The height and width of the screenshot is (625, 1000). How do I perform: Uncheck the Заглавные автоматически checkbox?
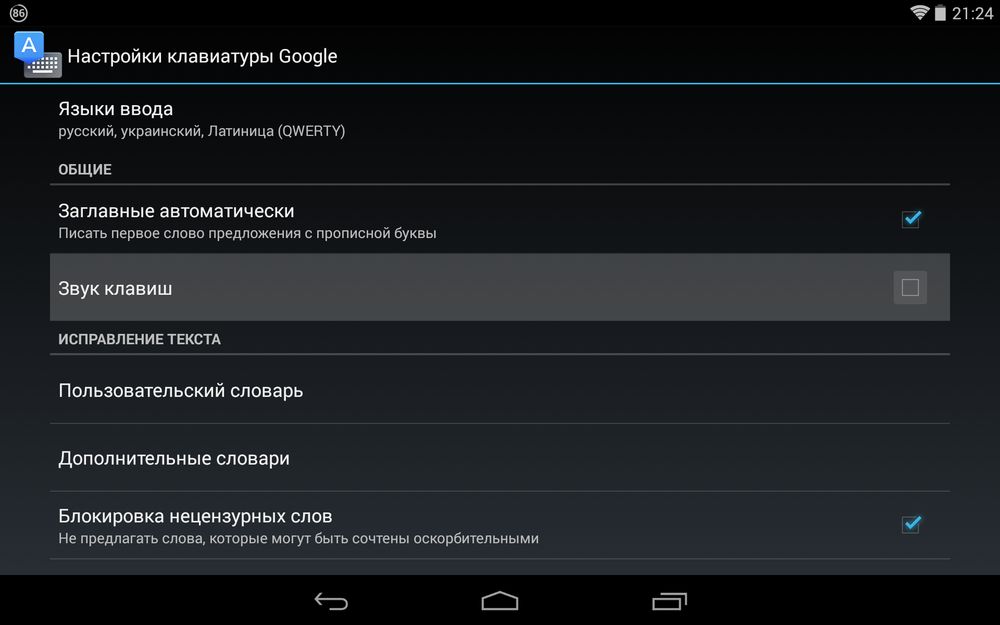coord(911,219)
